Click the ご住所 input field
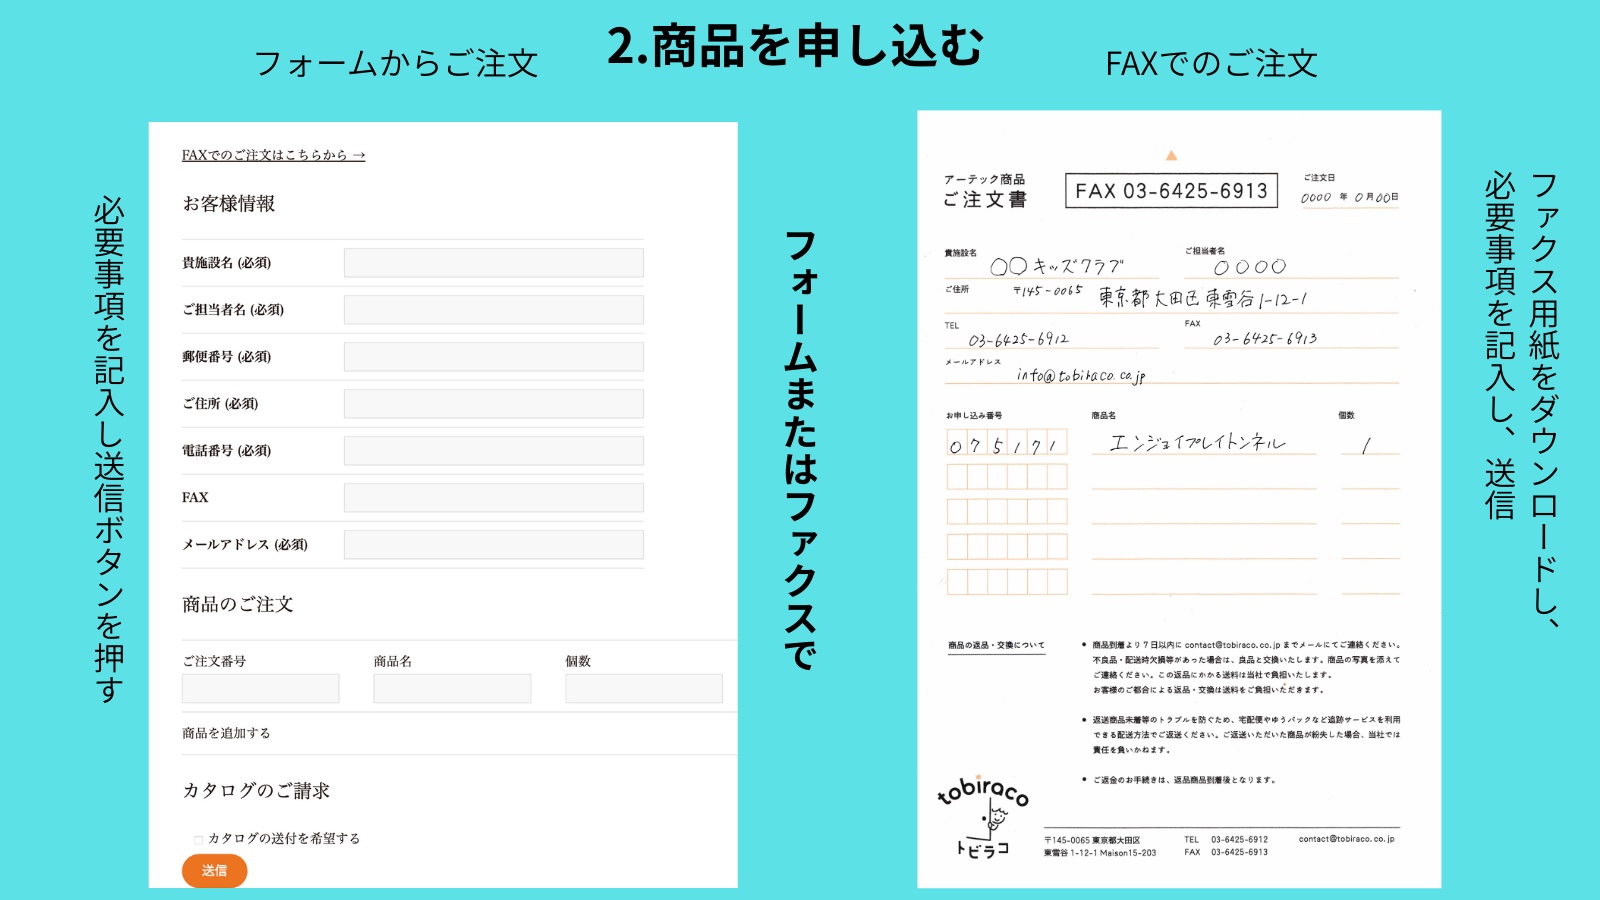 493,404
